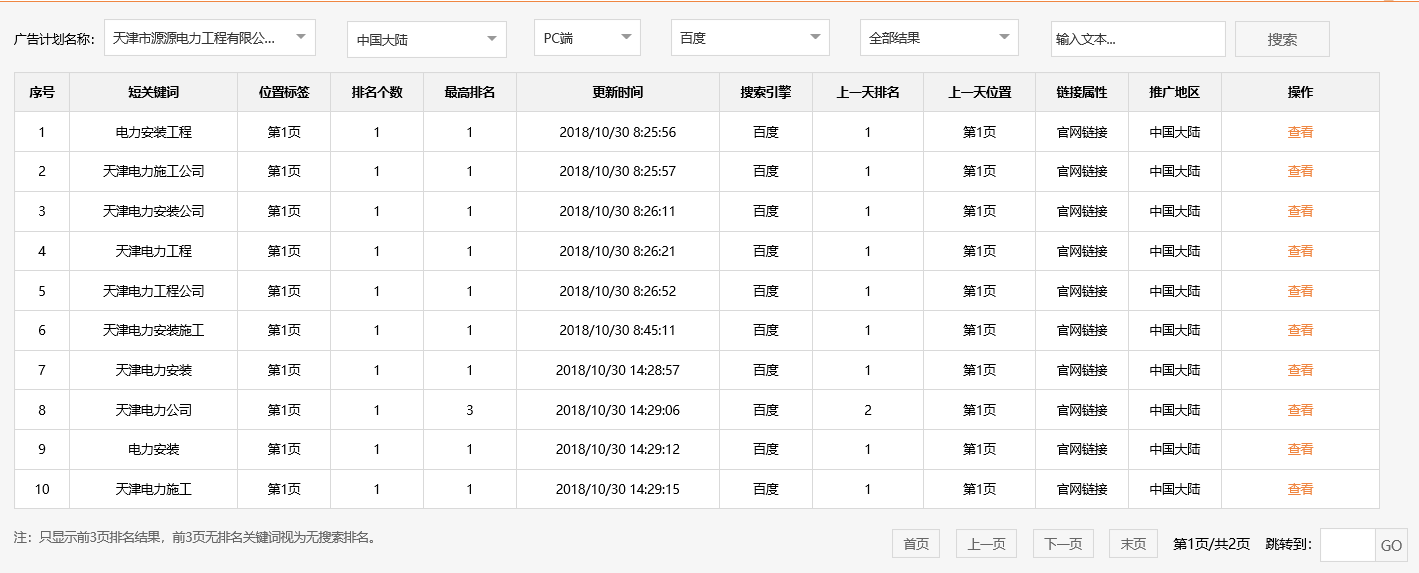The height and width of the screenshot is (573, 1419).
Task: Click 查看 for 天津电力施工 row
Action: 1300,489
